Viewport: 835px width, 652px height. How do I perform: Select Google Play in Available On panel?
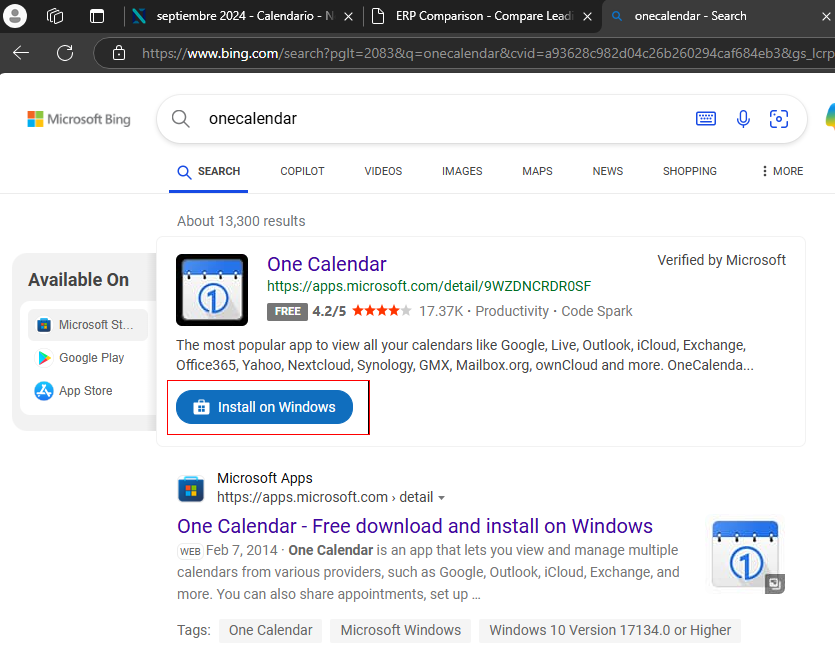[x=91, y=357]
